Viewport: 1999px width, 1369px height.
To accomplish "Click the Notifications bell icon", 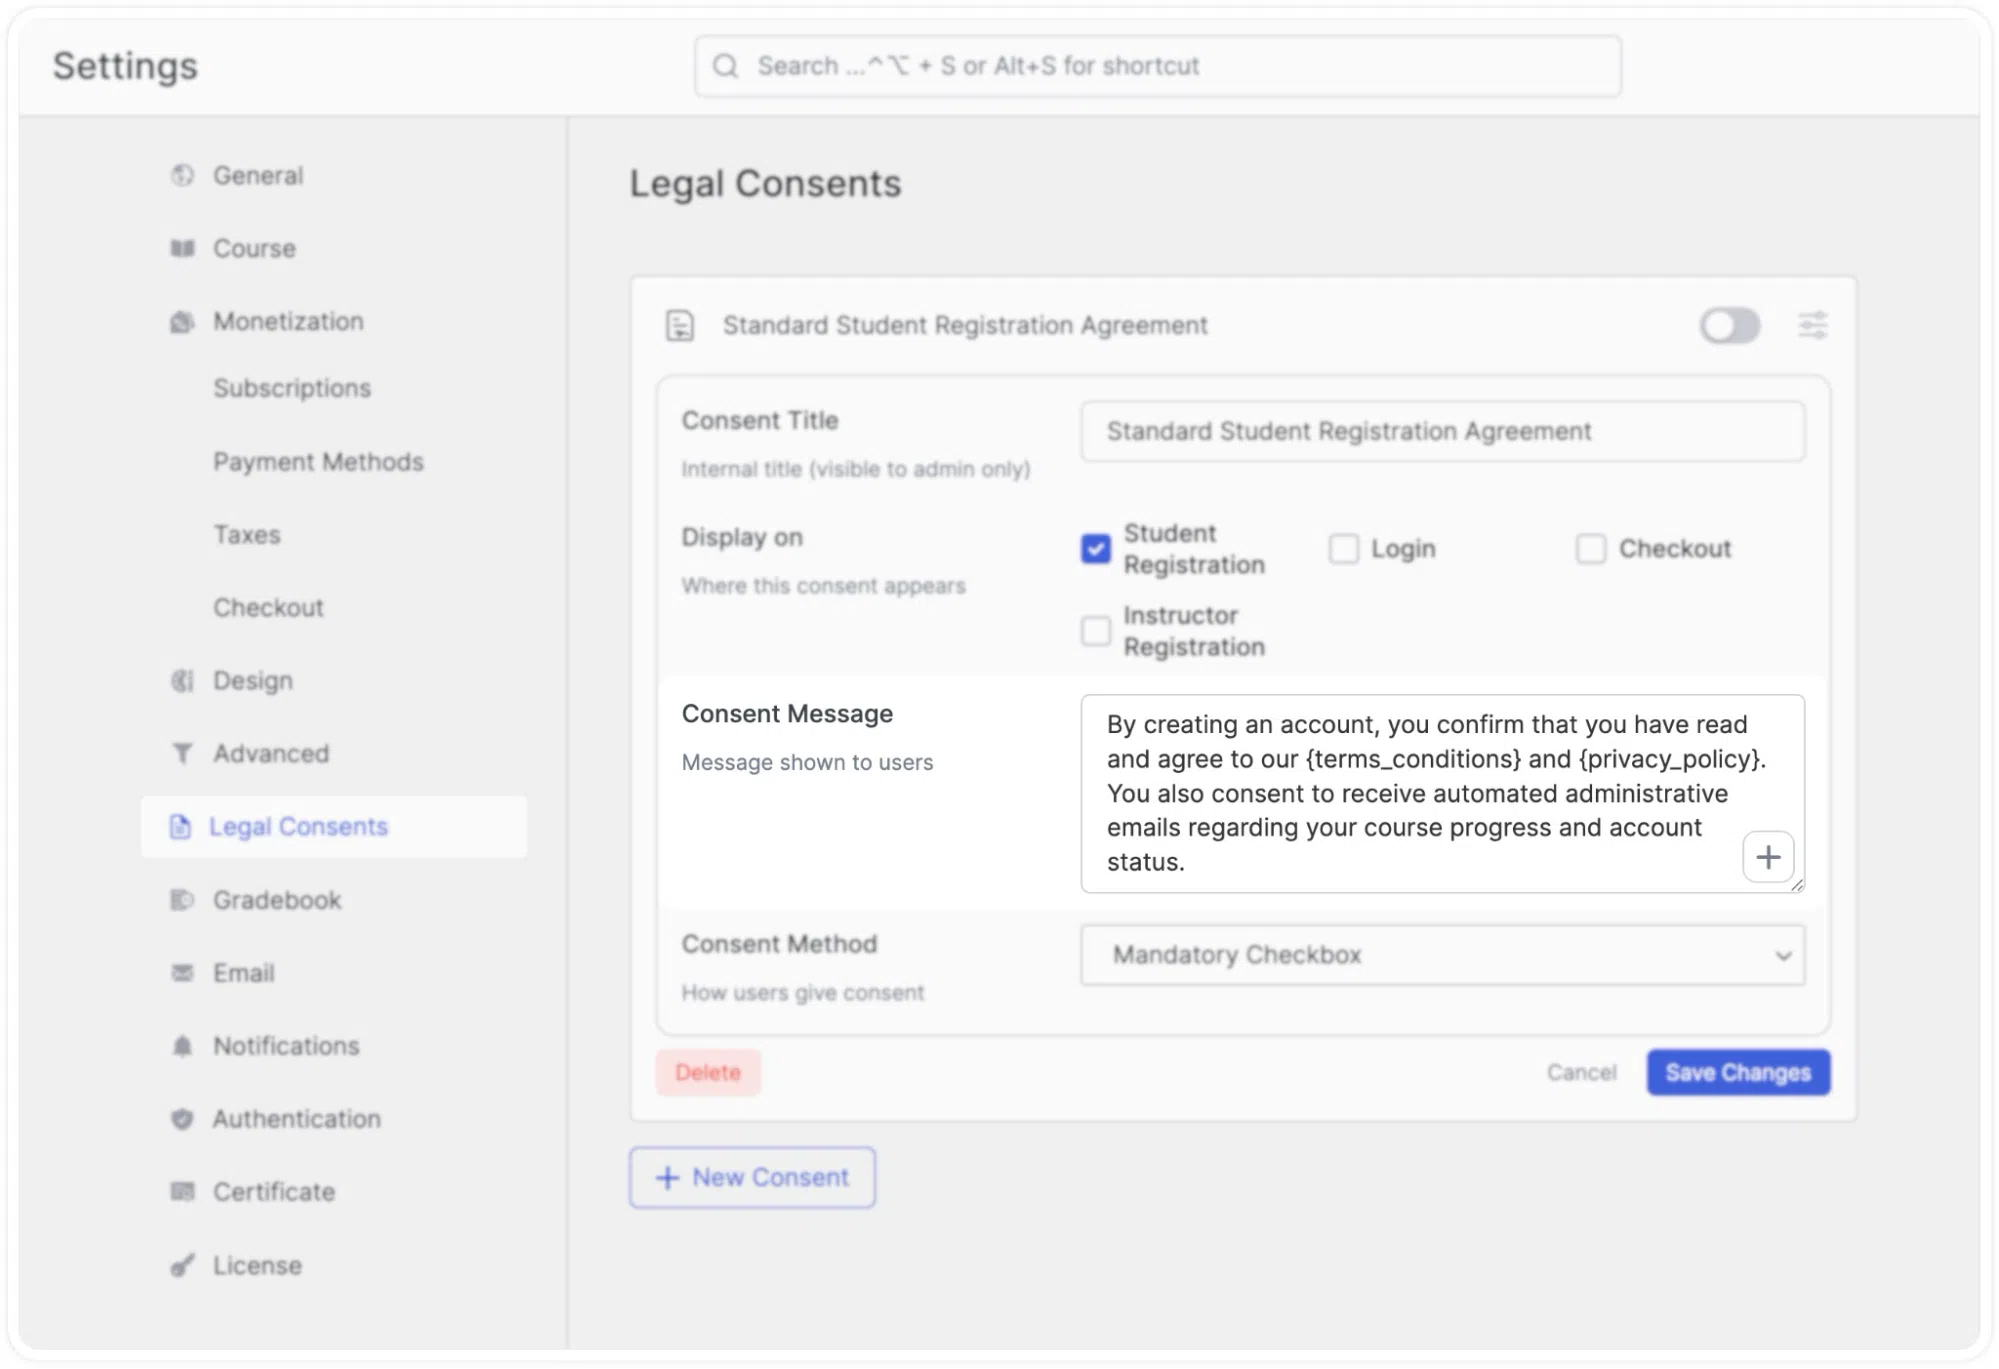I will click(182, 1045).
